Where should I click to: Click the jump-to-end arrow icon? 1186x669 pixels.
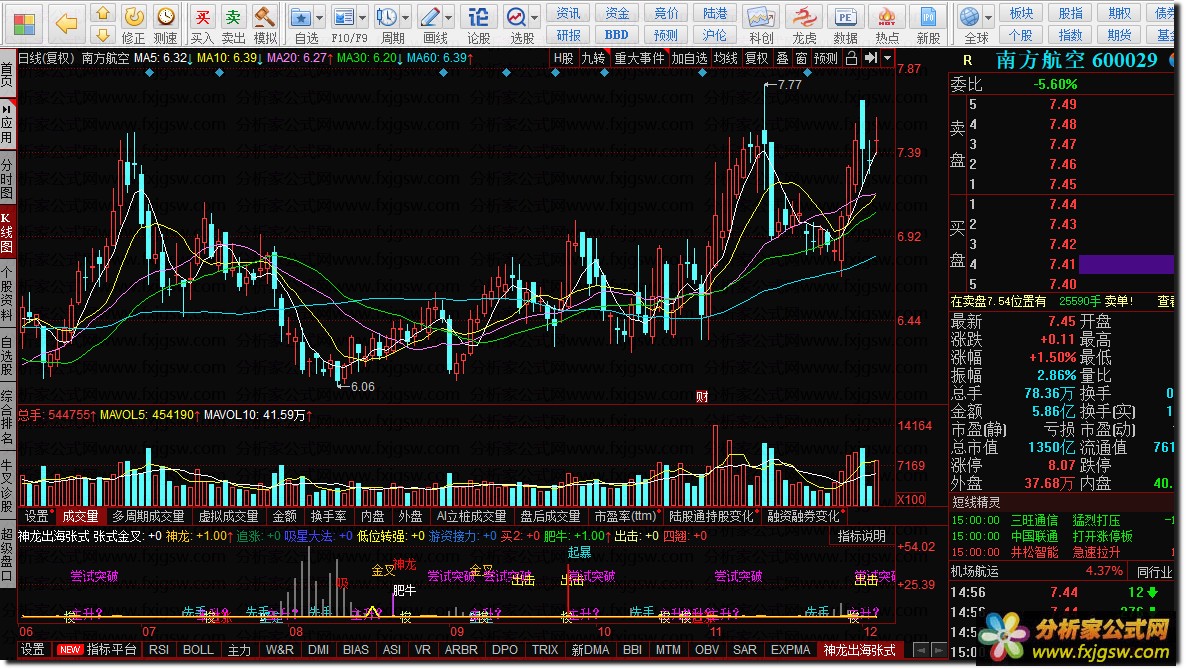tap(871, 58)
